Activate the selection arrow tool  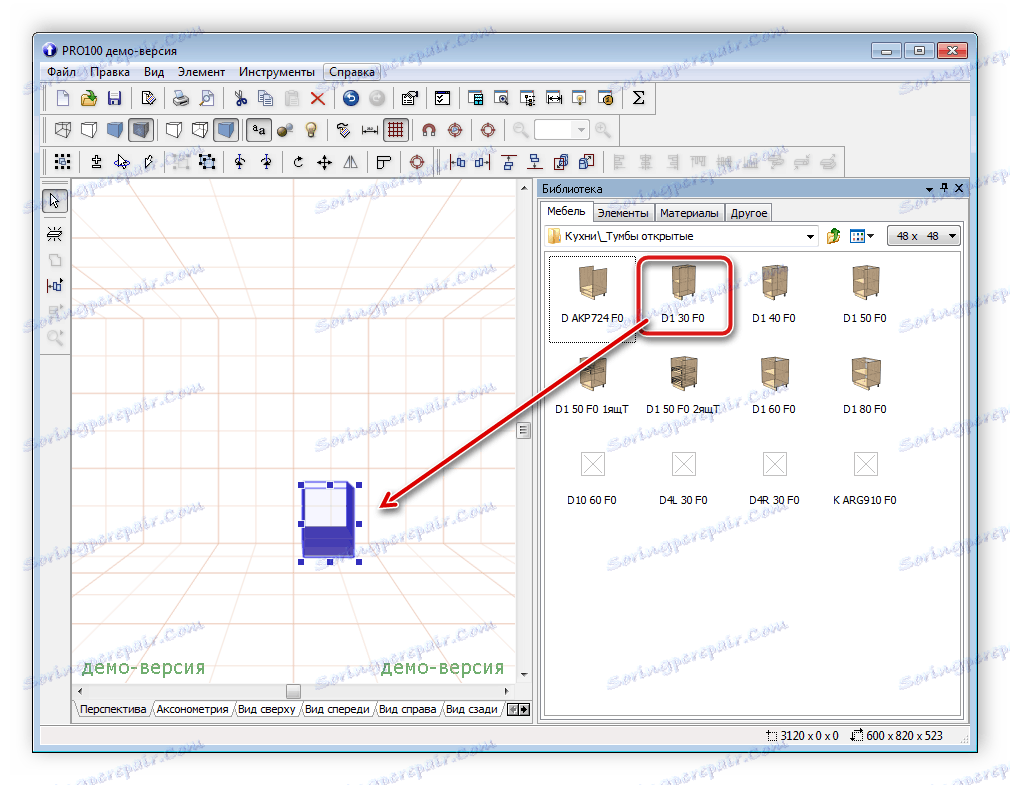55,201
